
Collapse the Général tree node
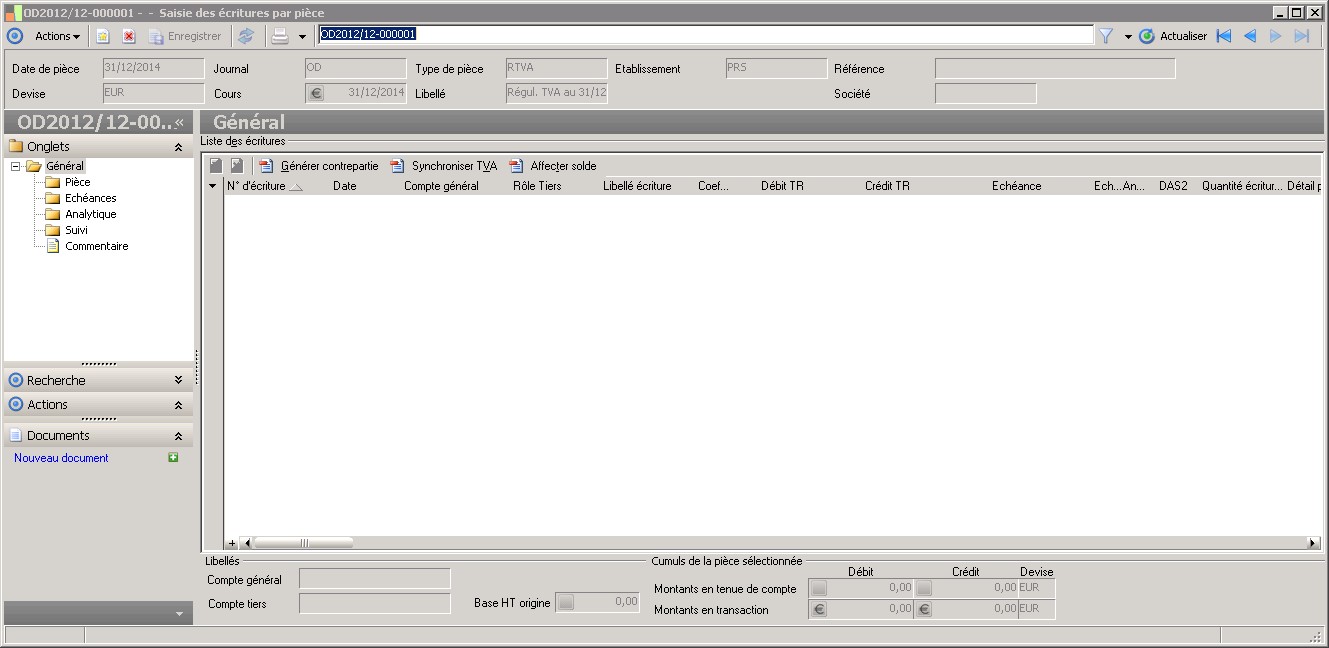[x=16, y=166]
